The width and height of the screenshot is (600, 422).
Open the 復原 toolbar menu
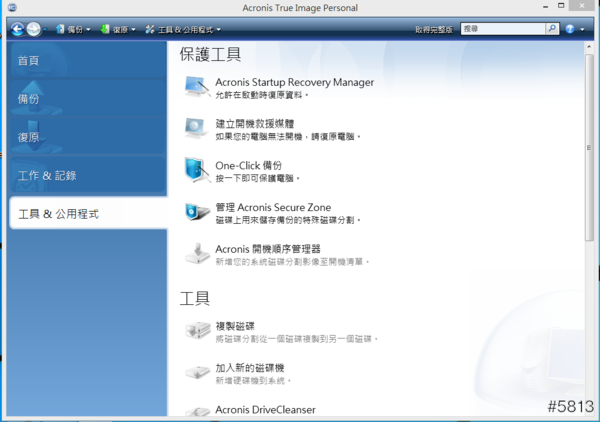118,29
